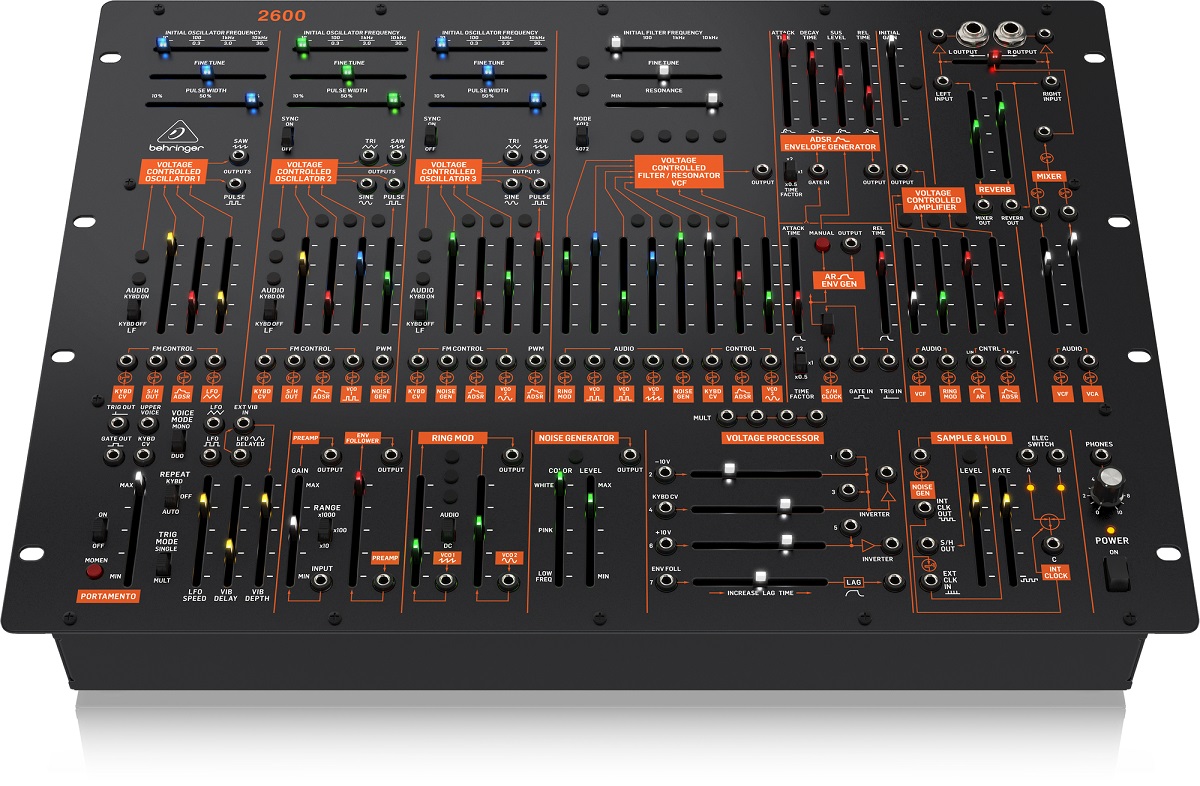Viewport: 1200px width, 786px height.
Task: Click the ADSR jack under VCO 1 FM Control
Action: point(183,361)
